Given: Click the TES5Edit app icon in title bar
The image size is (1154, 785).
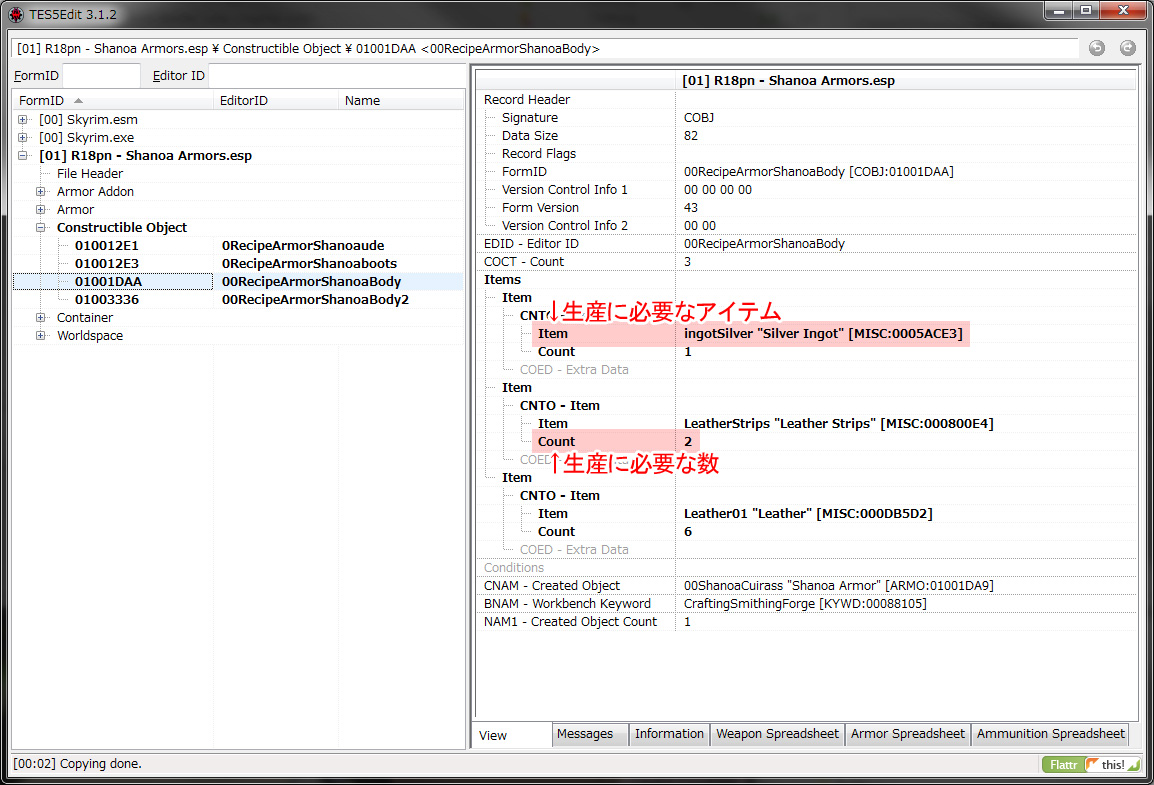Looking at the screenshot, I should pyautogui.click(x=15, y=14).
